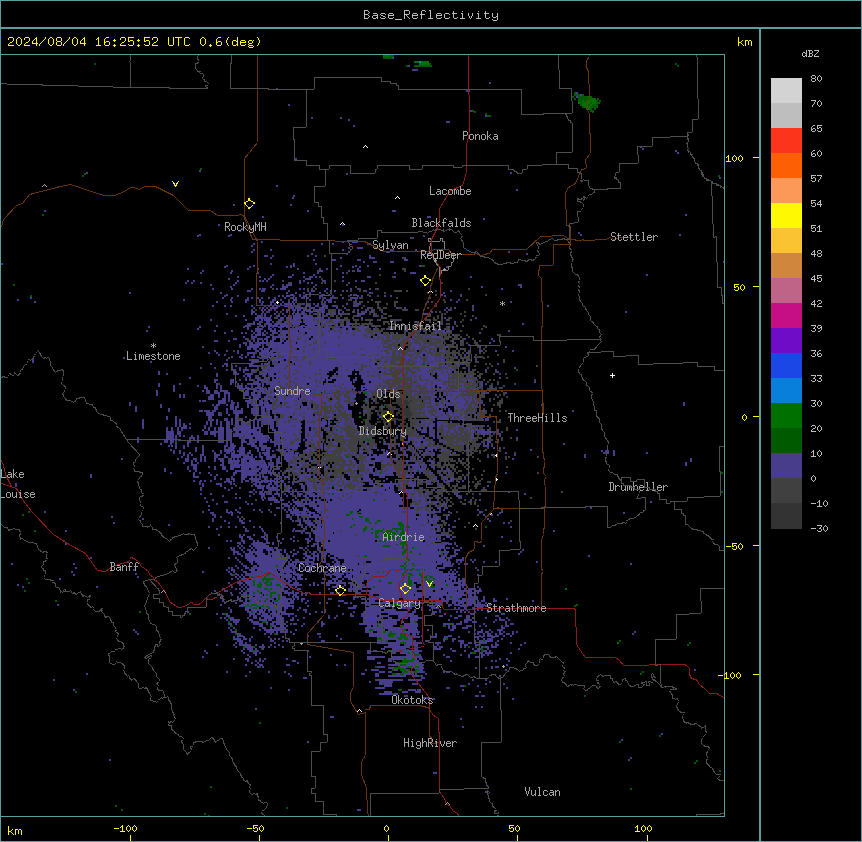Click the yellow legend swatch between 51 and 54
The height and width of the screenshot is (842, 862).
tap(786, 215)
